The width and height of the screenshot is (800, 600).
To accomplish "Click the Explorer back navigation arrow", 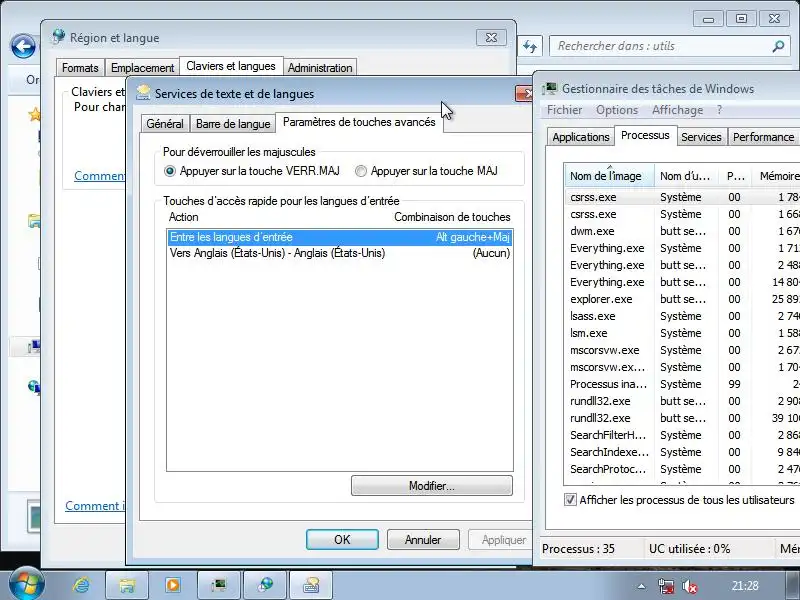I will [23, 46].
